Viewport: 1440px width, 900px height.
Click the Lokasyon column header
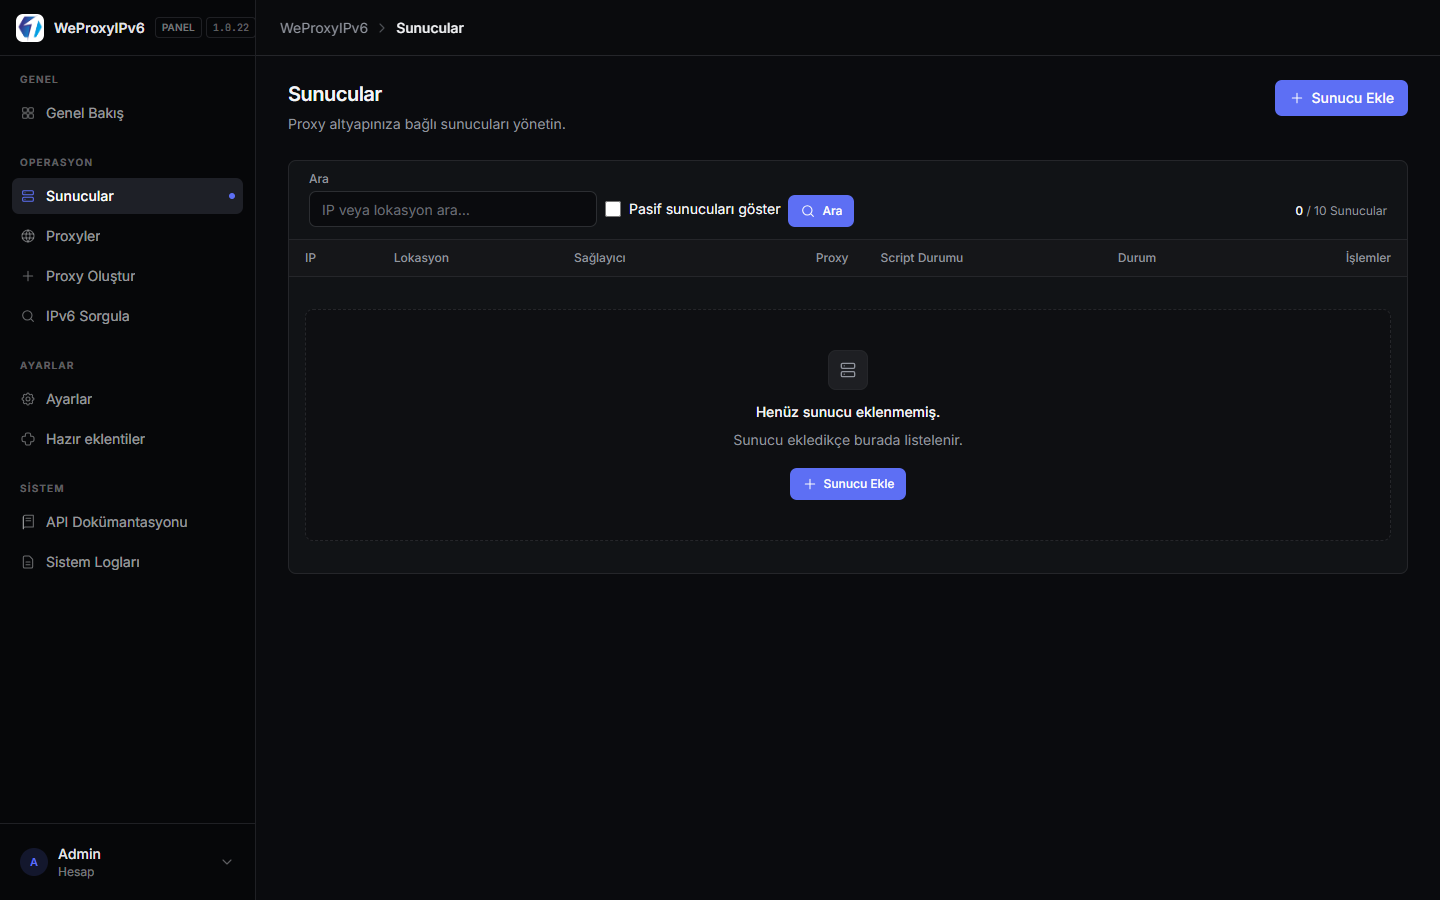(421, 258)
